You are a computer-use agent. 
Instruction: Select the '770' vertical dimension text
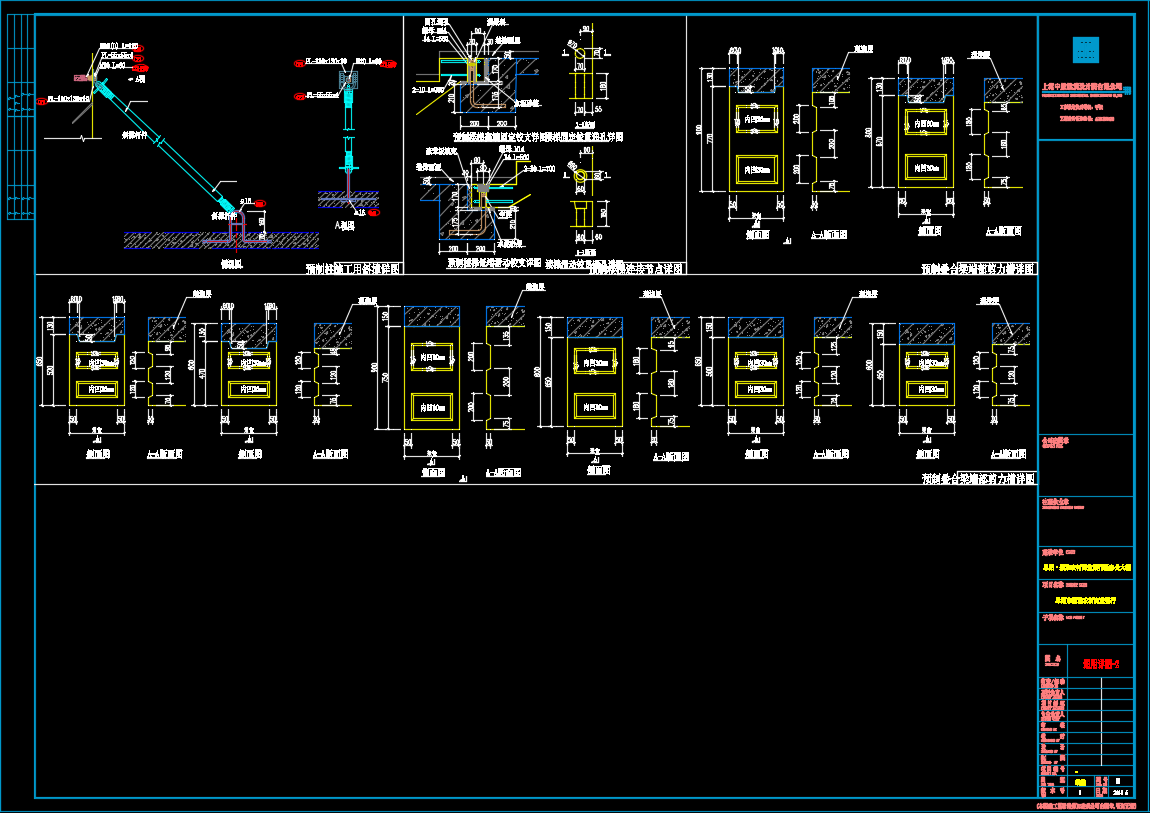[x=708, y=138]
